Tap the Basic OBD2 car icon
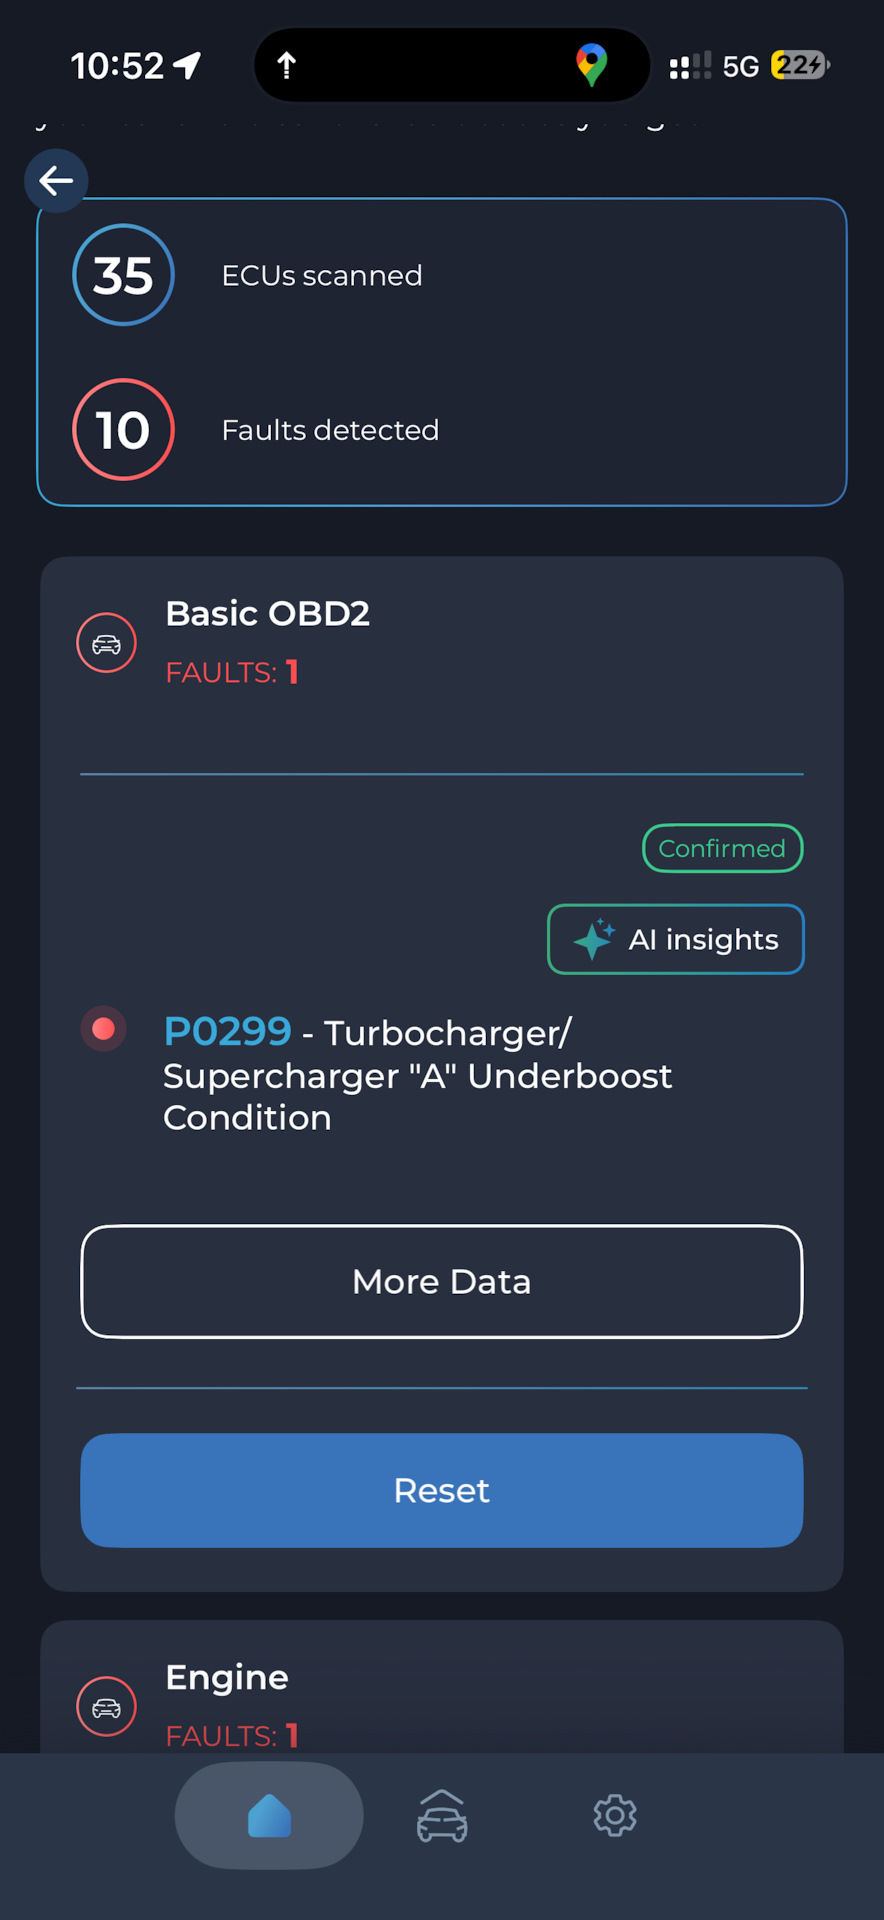 [106, 643]
